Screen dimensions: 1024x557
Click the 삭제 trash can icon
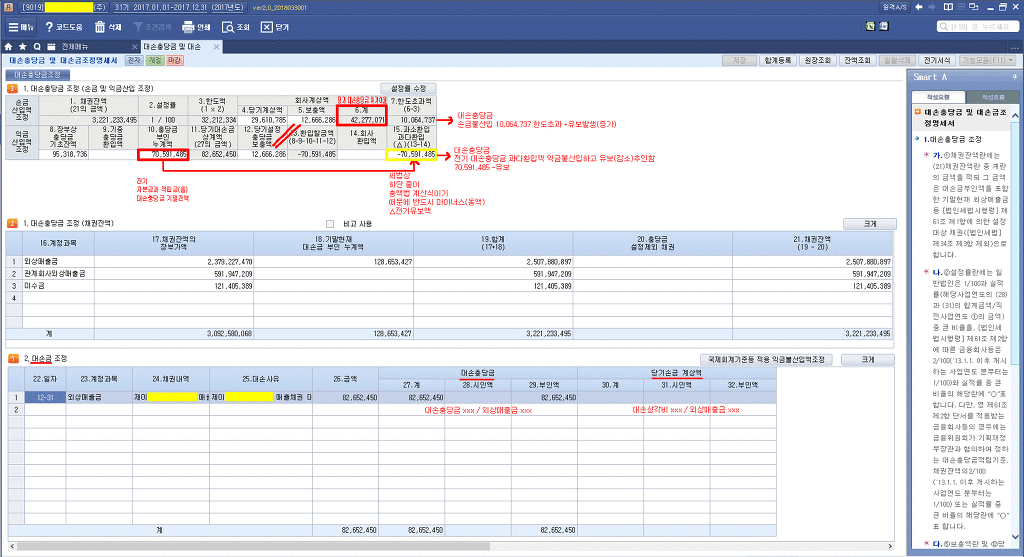pos(100,27)
